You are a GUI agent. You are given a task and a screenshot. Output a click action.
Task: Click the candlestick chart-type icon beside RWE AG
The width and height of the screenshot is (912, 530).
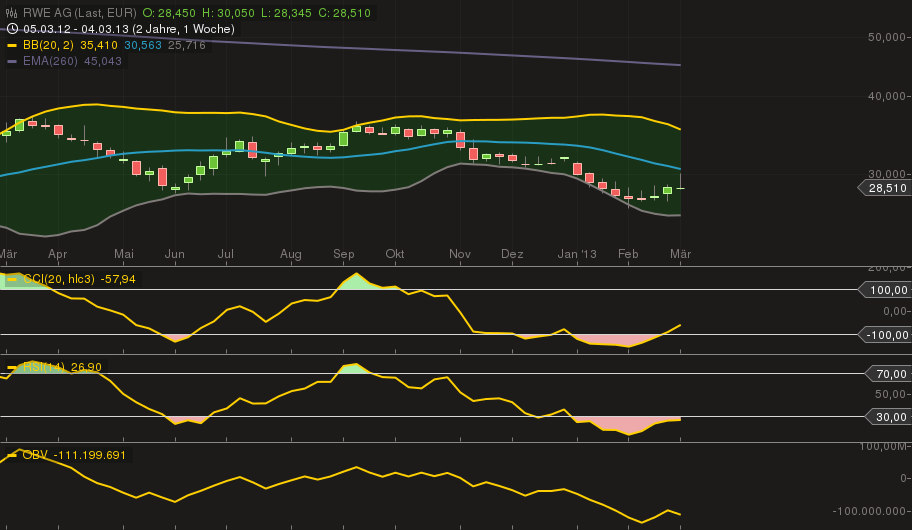pos(12,13)
